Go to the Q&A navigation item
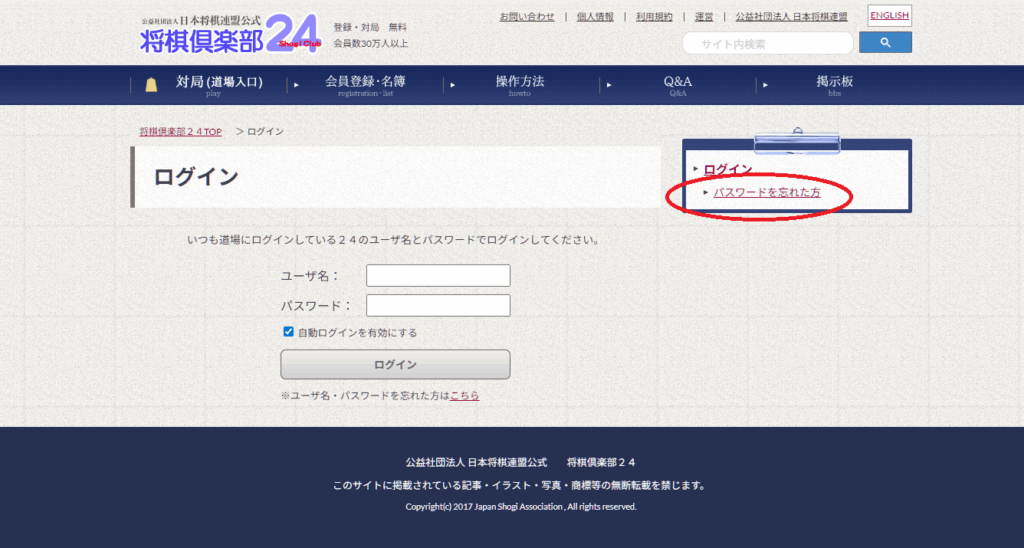The height and width of the screenshot is (548, 1024). pos(677,85)
